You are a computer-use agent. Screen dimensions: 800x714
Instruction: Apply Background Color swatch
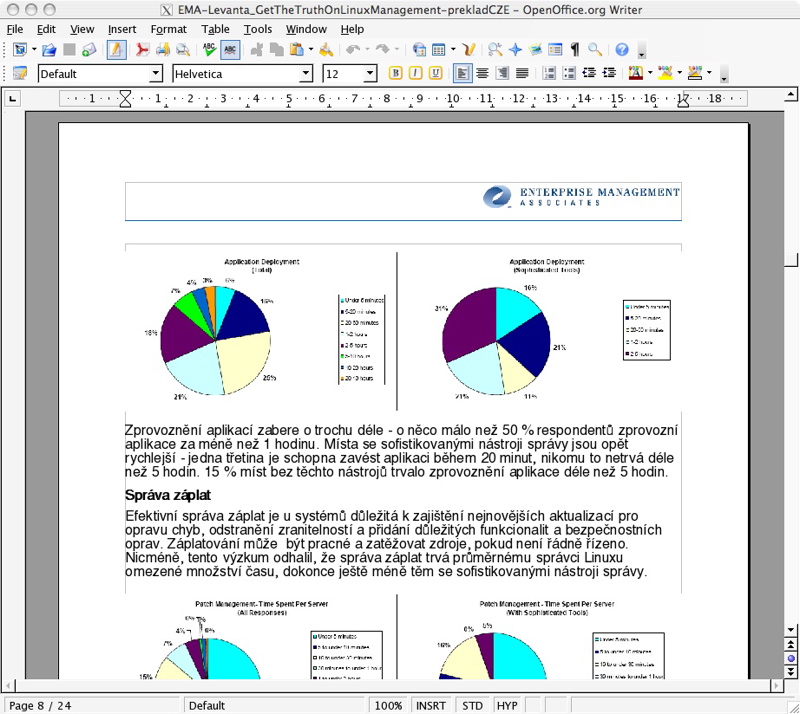click(695, 73)
